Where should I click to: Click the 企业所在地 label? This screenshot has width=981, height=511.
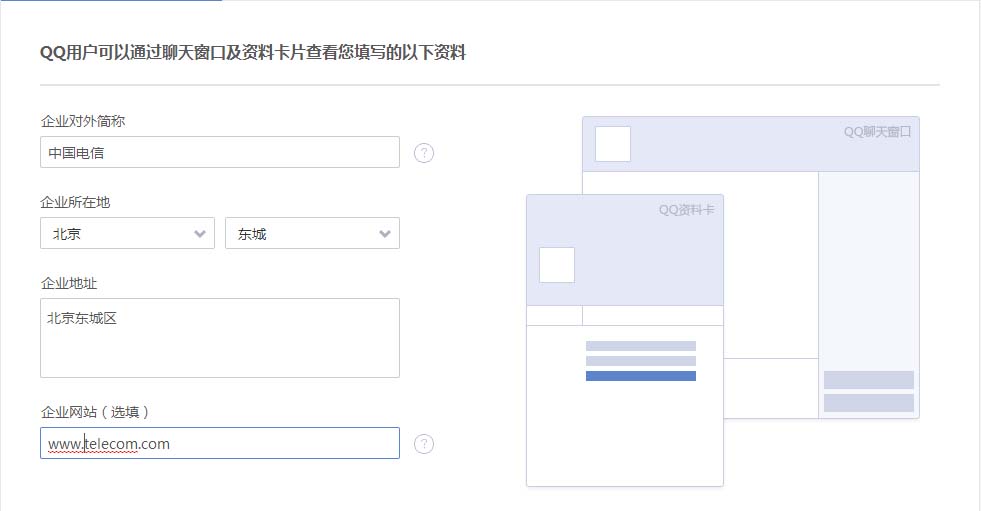(x=75, y=202)
